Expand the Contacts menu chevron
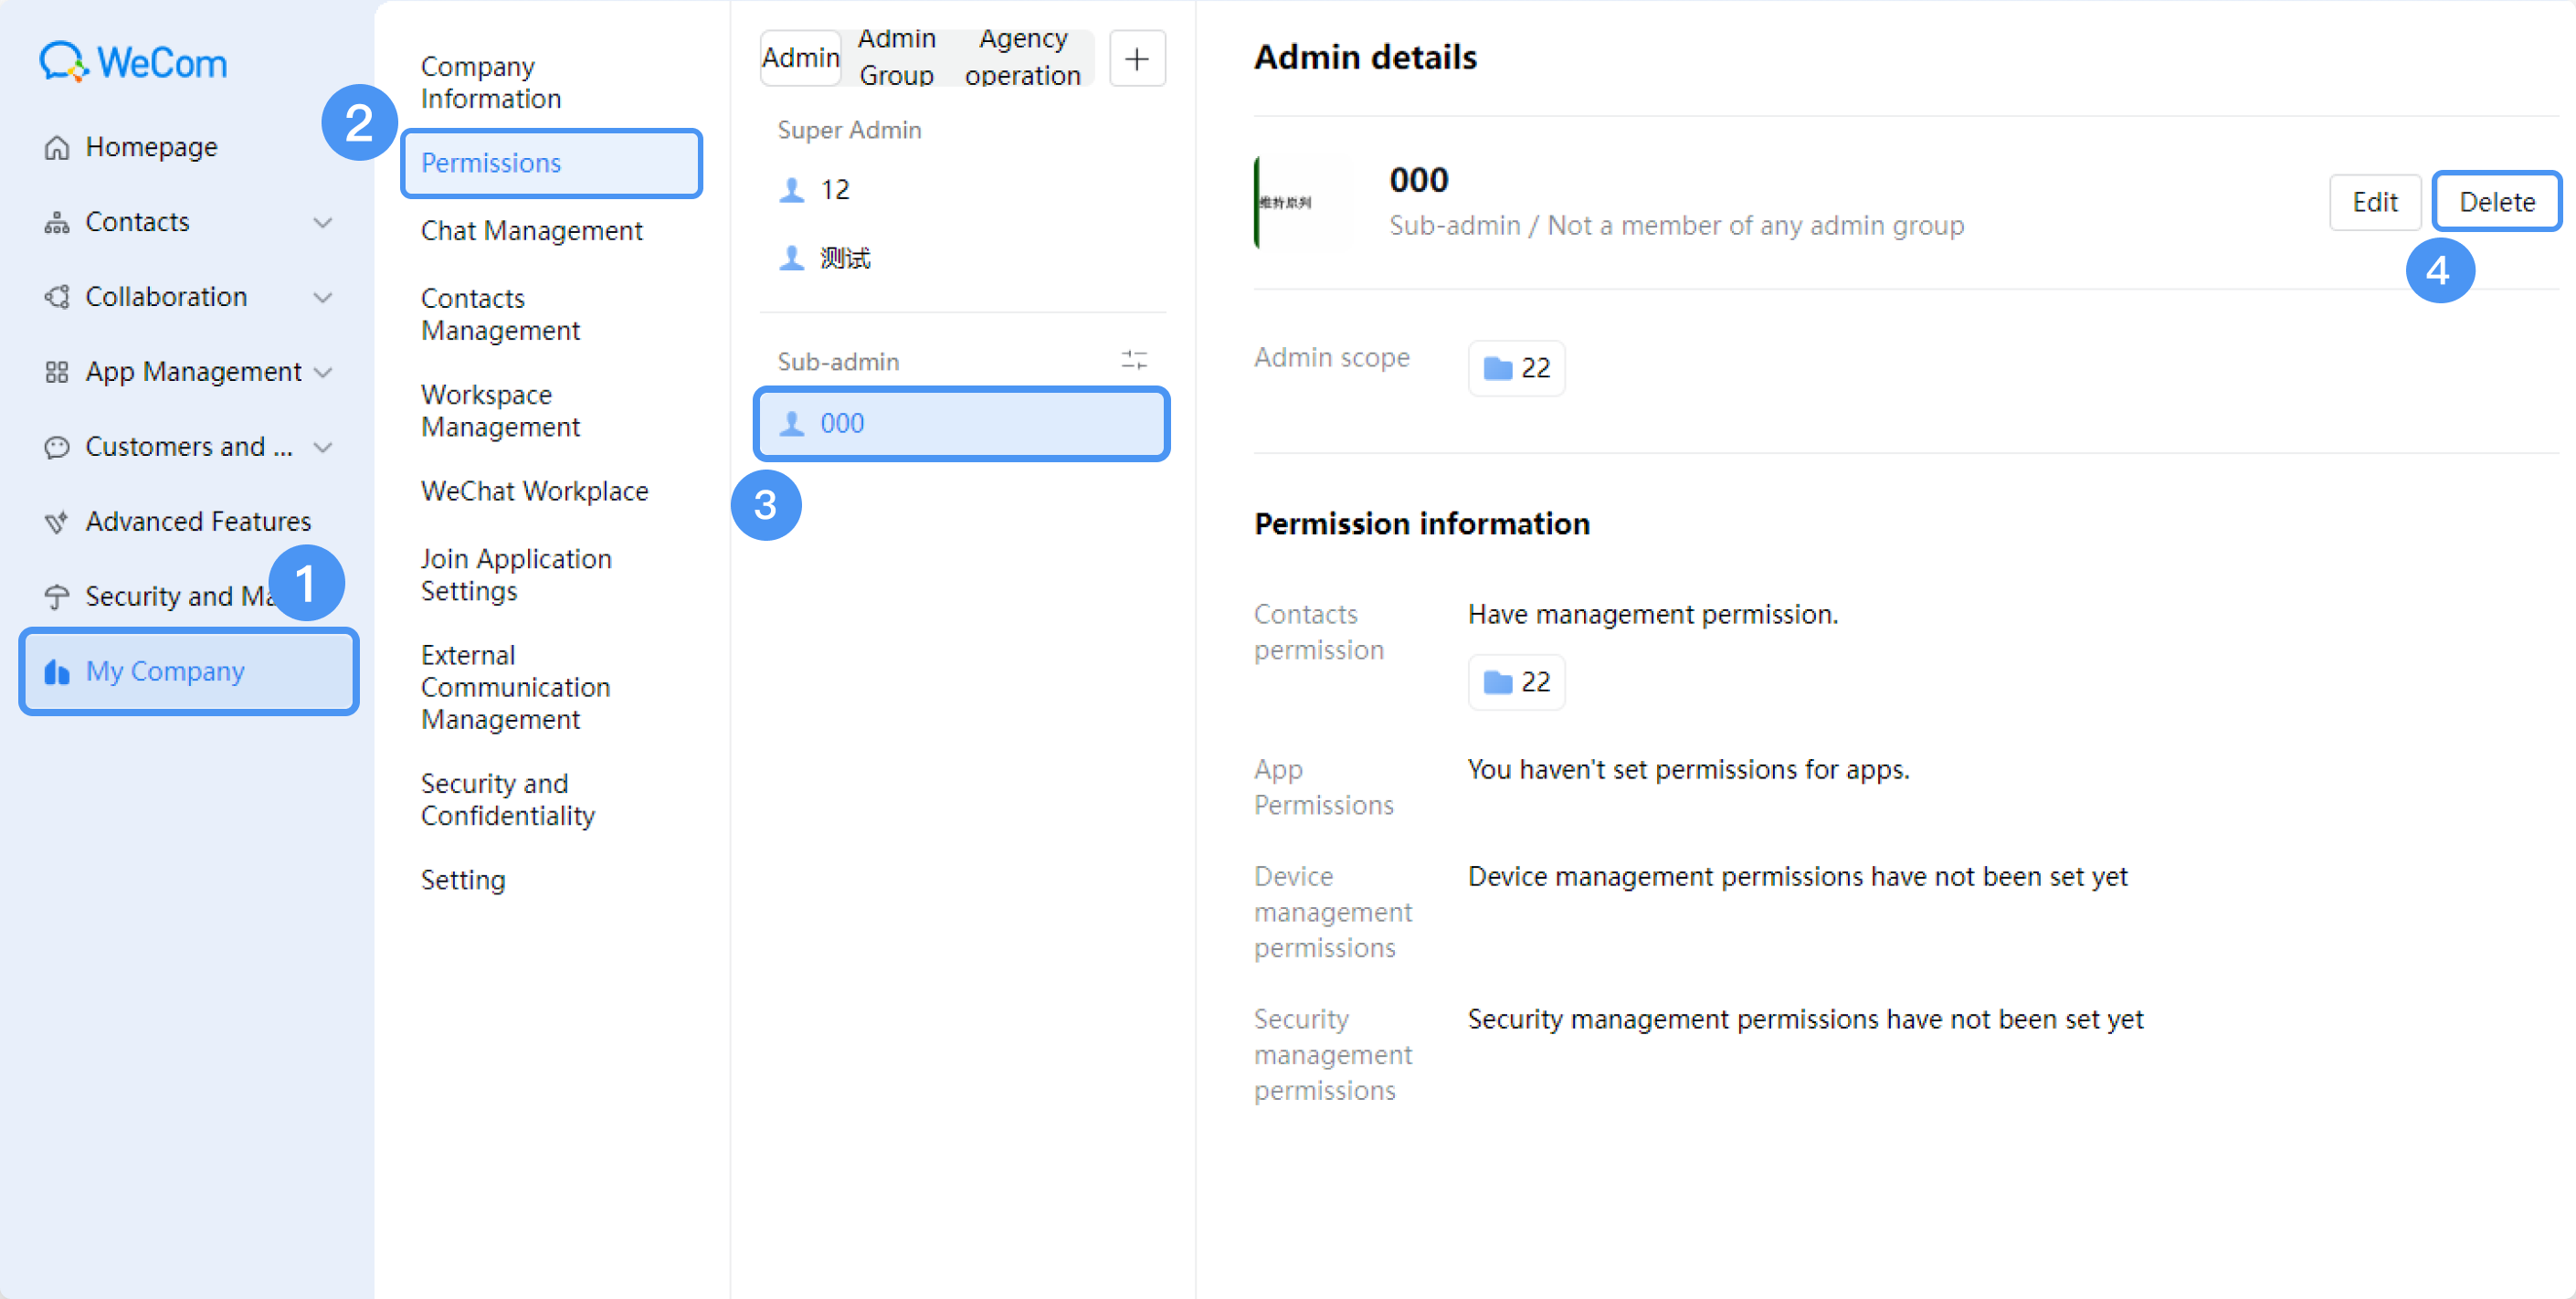The image size is (2576, 1299). (322, 222)
